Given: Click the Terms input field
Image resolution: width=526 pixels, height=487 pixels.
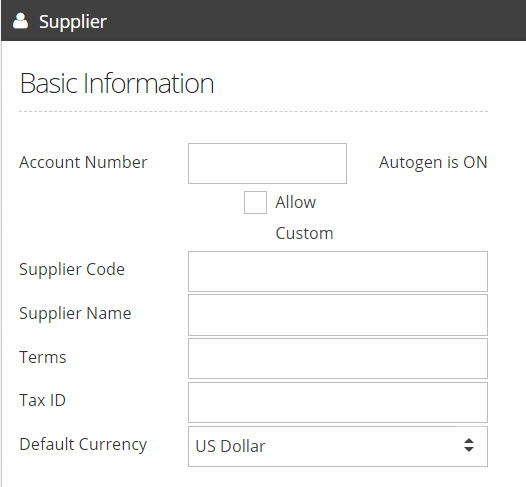Looking at the screenshot, I should tap(338, 359).
